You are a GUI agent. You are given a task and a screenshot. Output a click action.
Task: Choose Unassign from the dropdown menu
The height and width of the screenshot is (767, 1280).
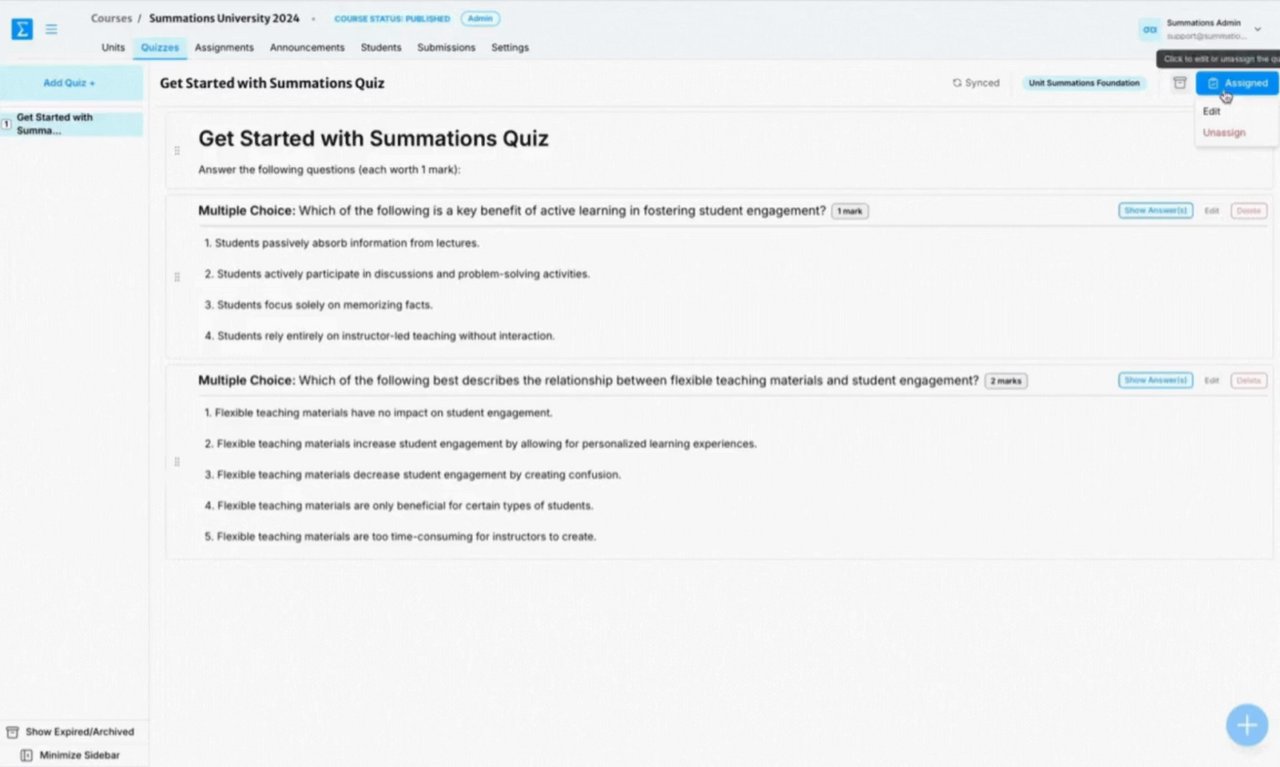coord(1224,133)
